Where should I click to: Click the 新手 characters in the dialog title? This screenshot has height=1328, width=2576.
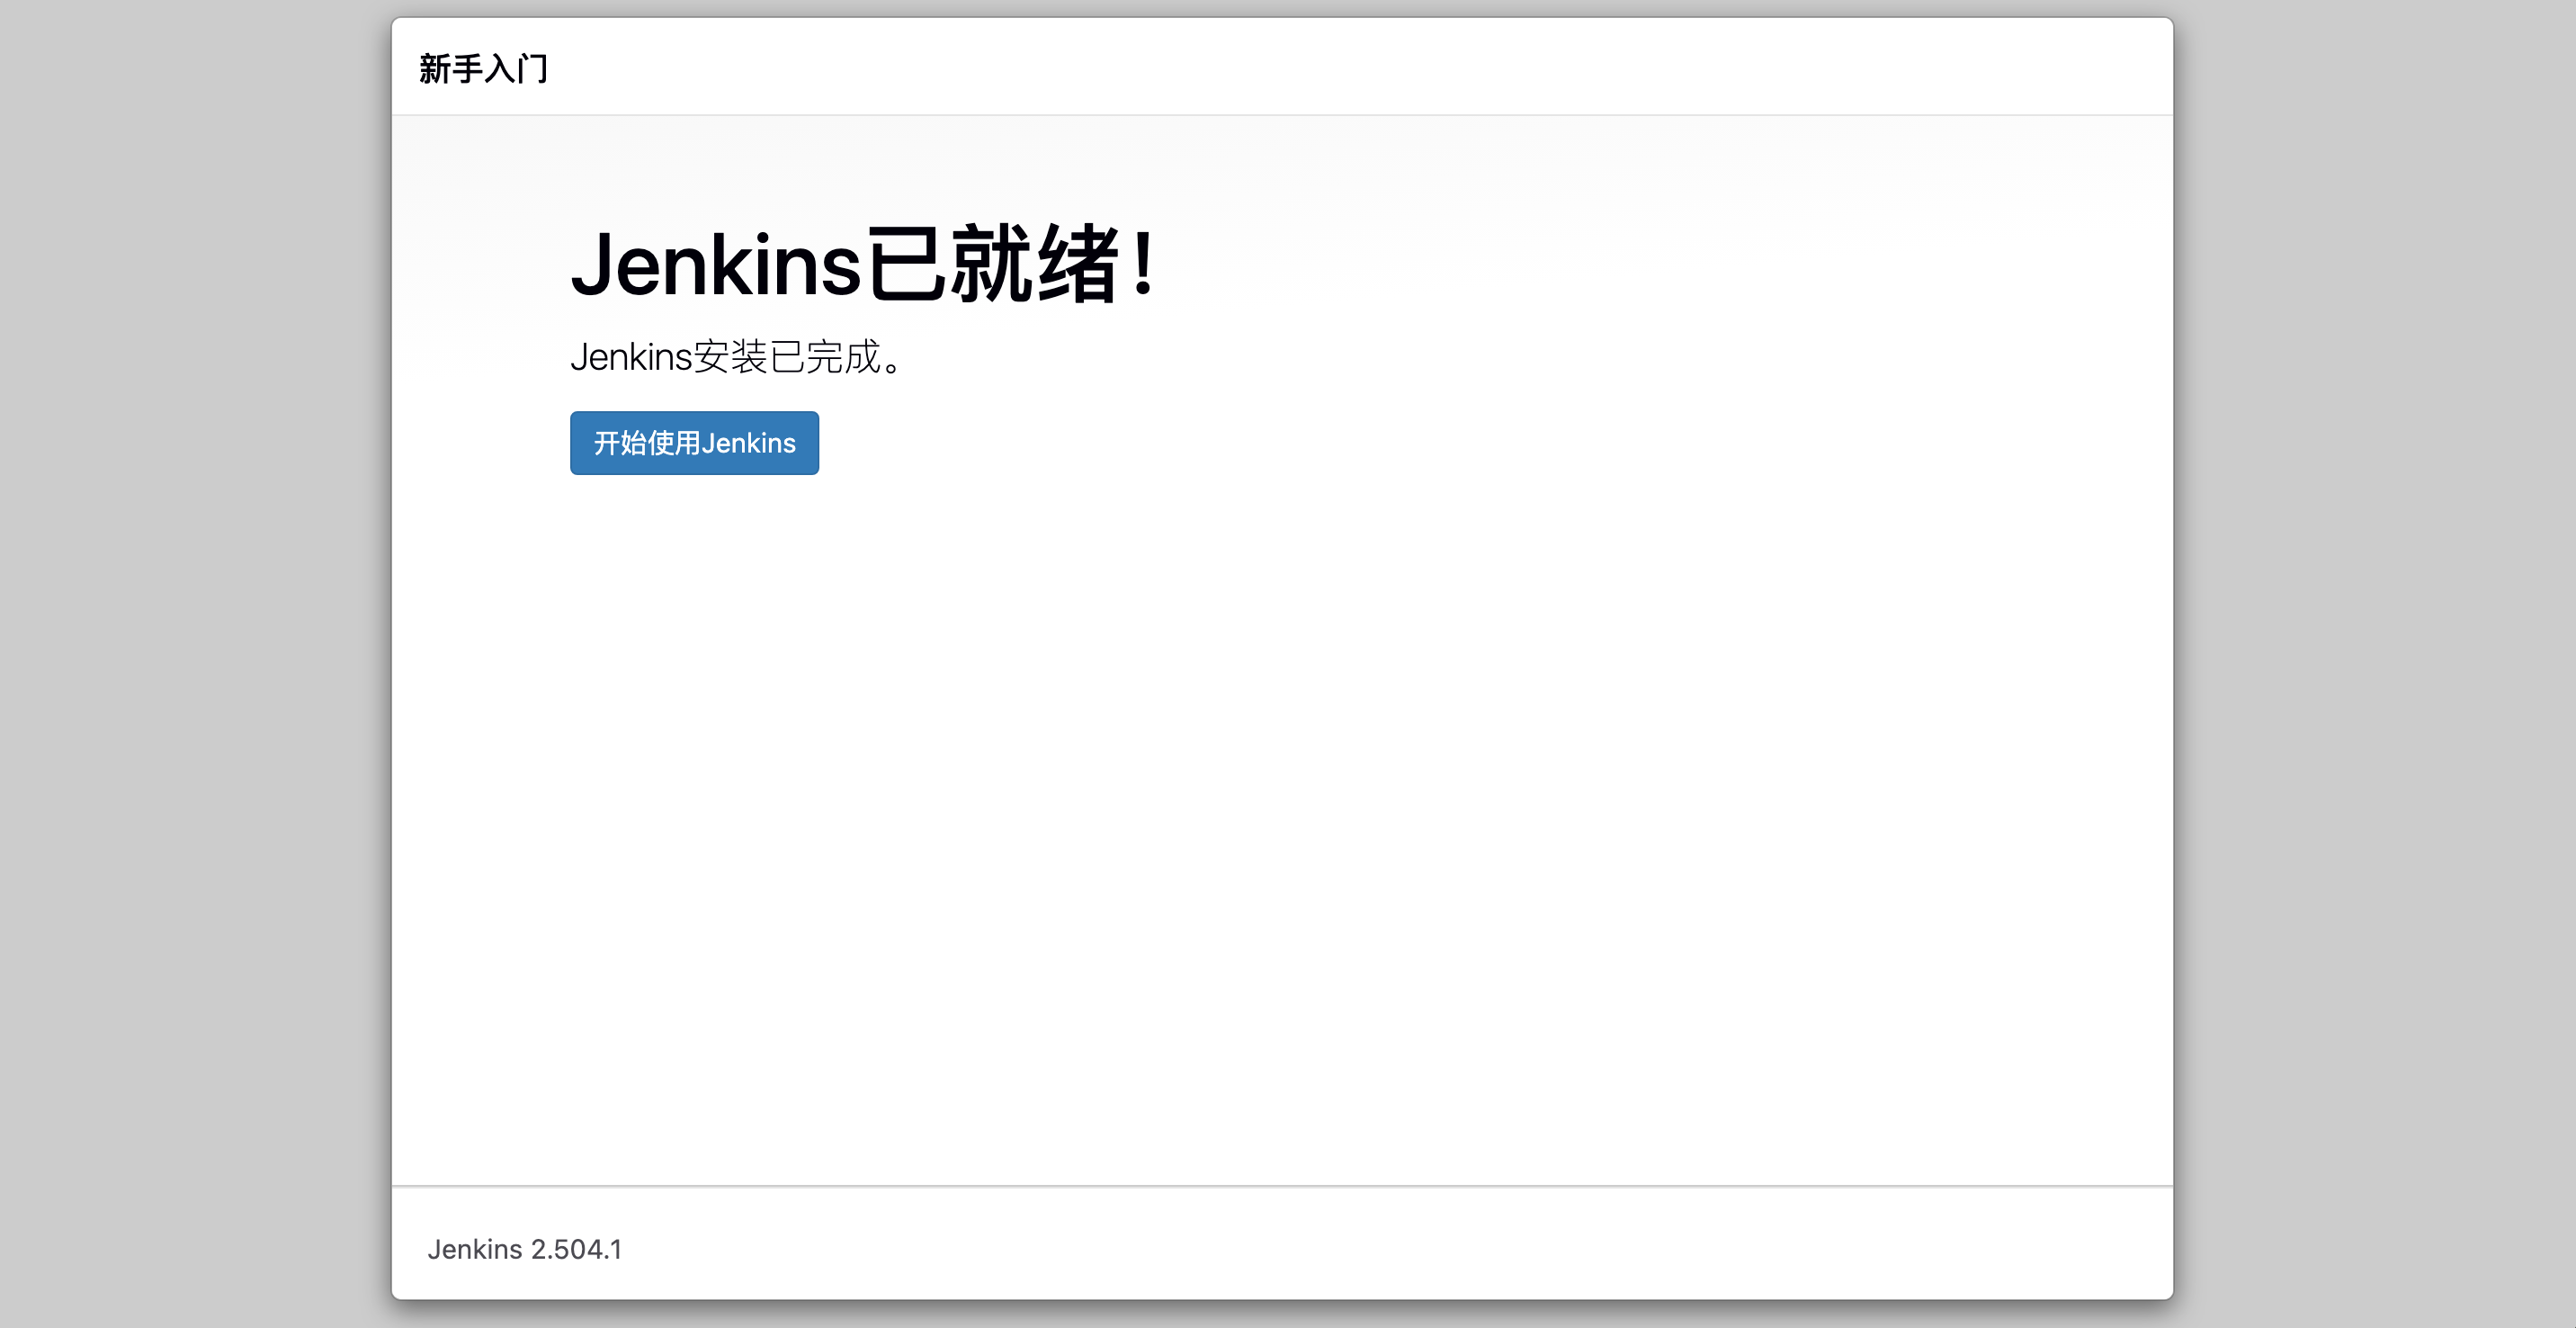451,68
